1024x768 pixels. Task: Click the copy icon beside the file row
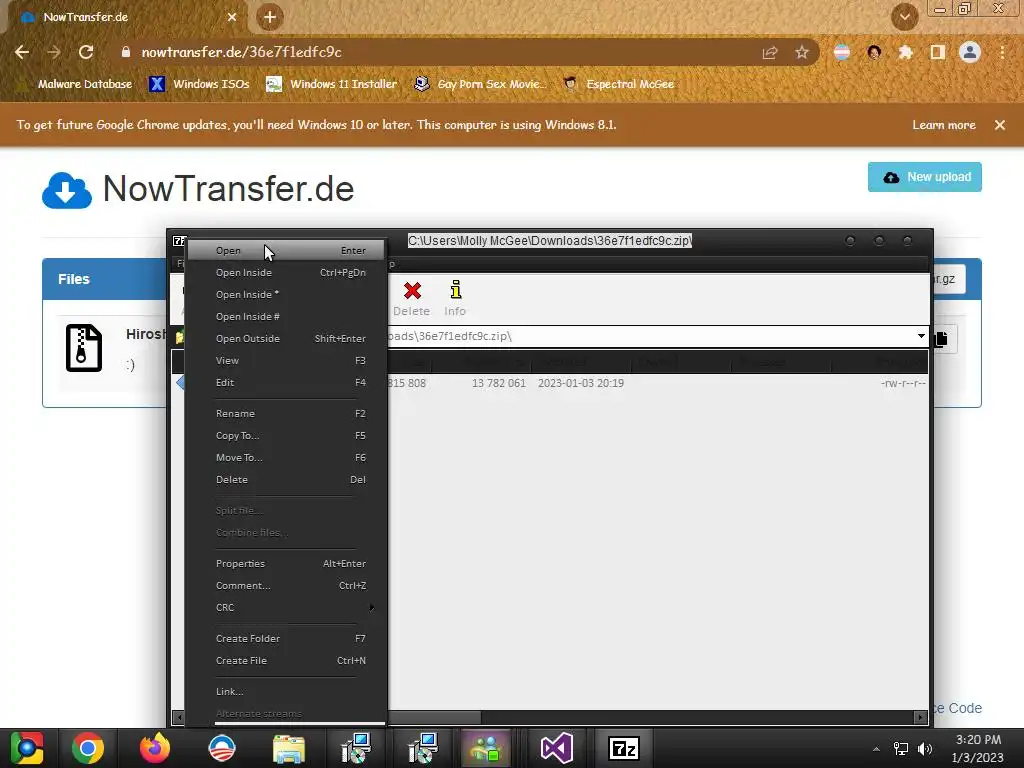[x=942, y=339]
